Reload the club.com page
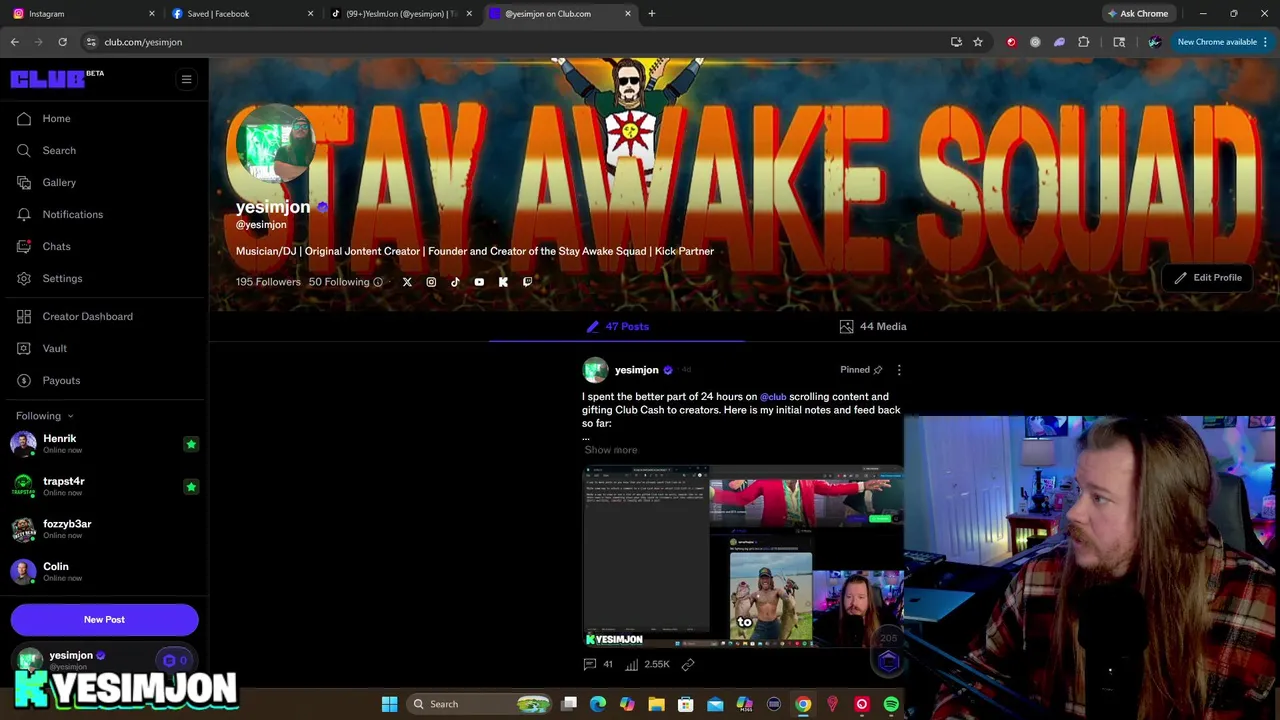 62,42
